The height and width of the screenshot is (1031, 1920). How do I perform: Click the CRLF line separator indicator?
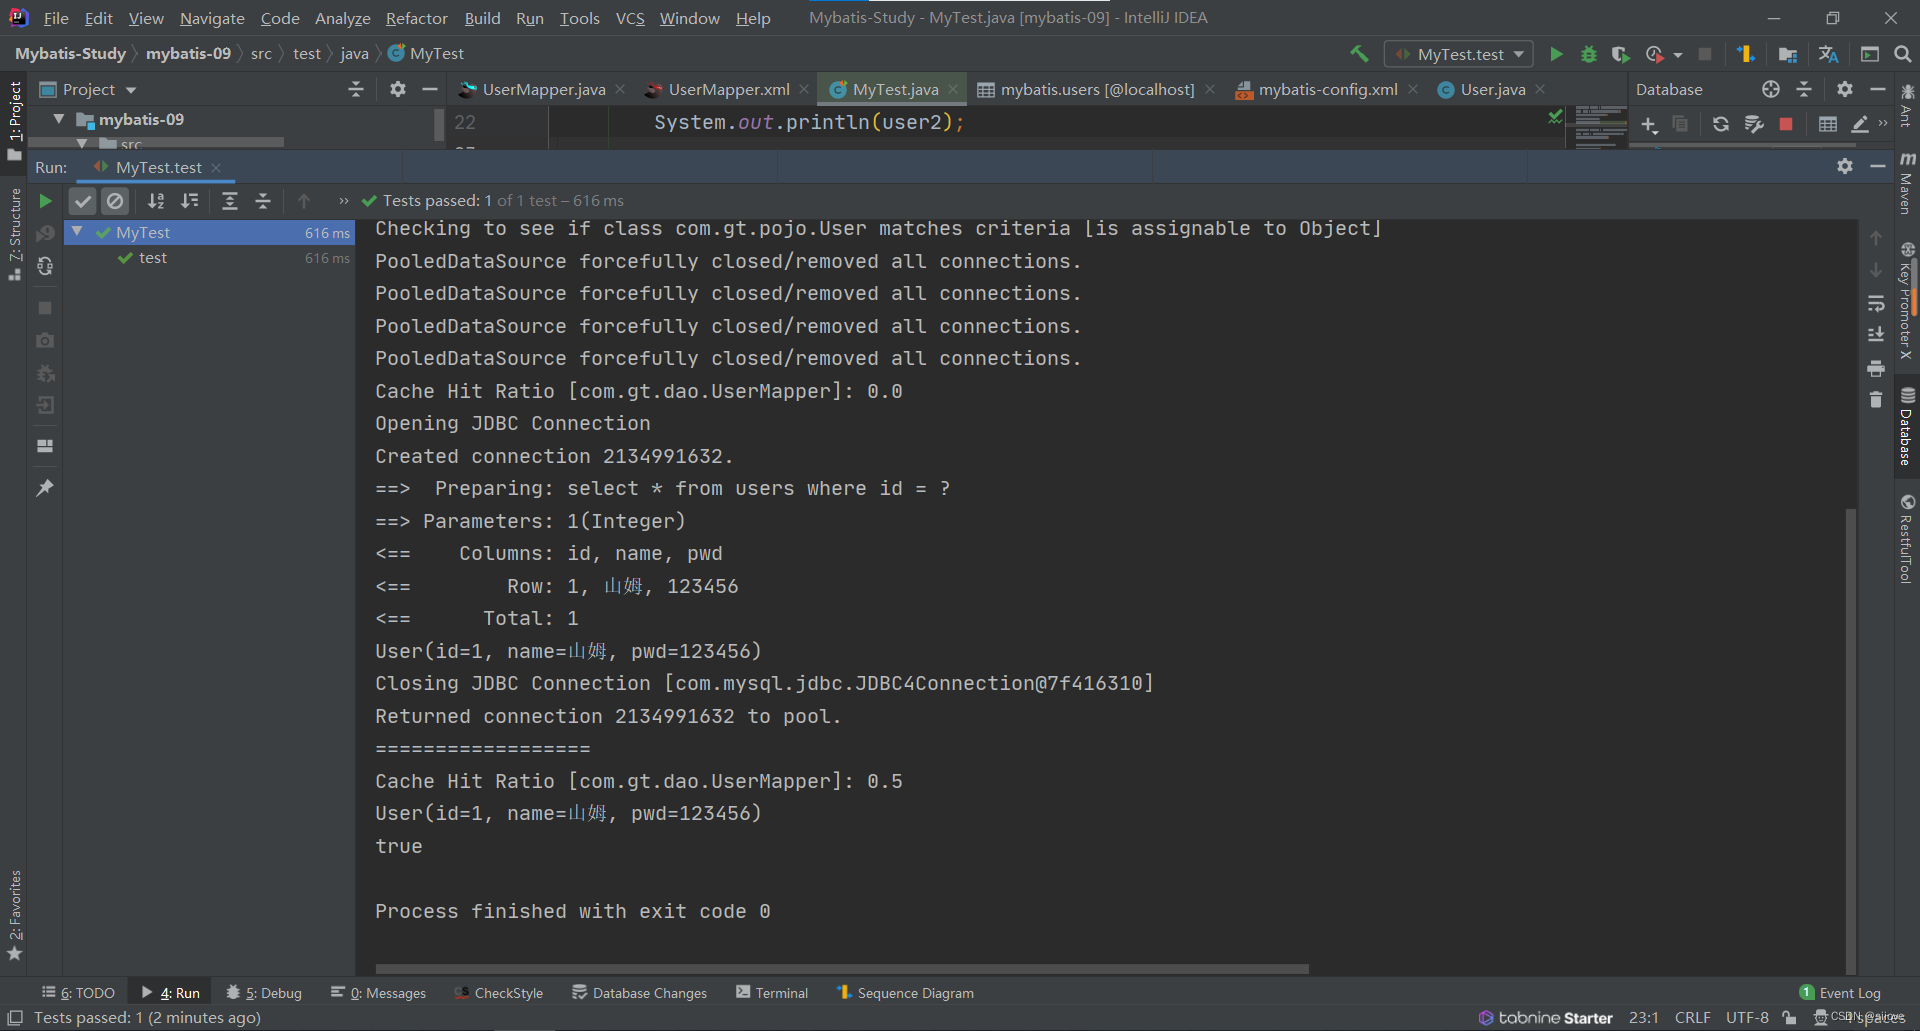pos(1692,1018)
